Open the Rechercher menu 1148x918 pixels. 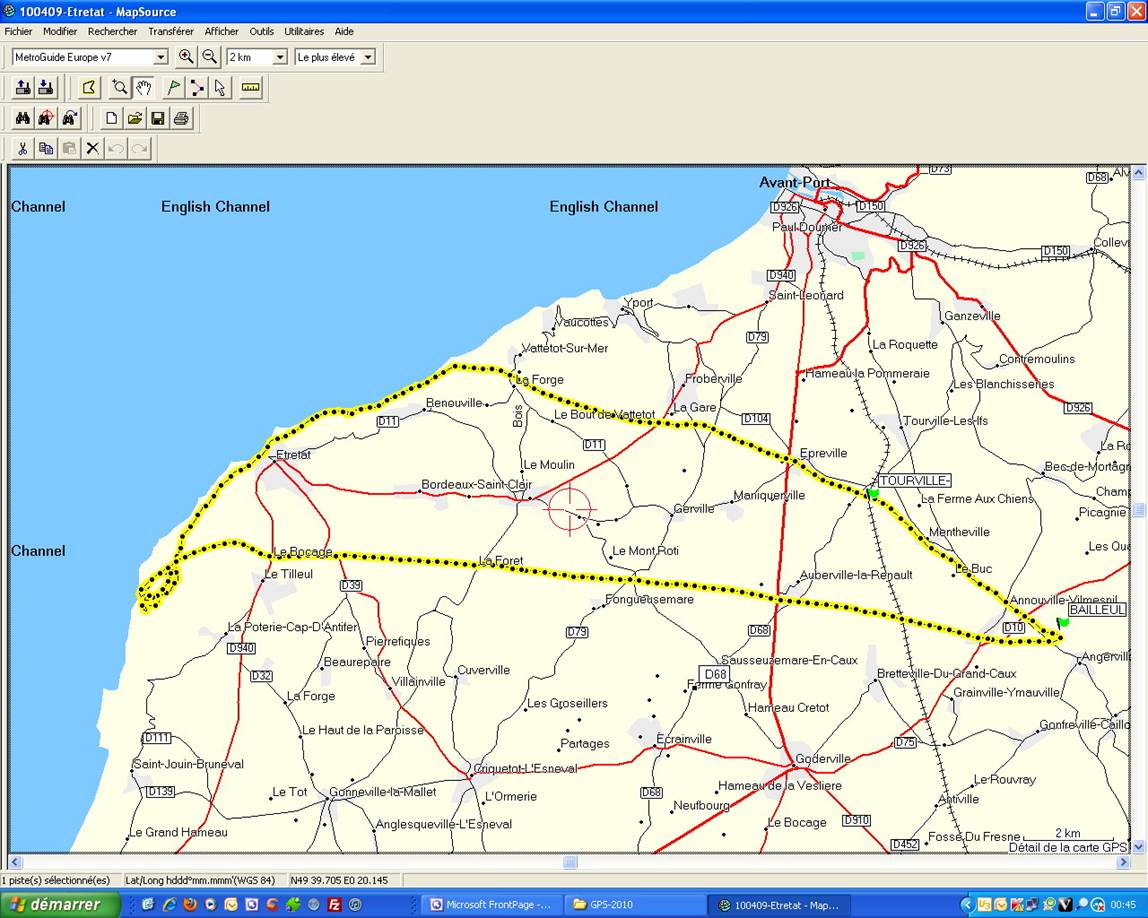pos(113,31)
